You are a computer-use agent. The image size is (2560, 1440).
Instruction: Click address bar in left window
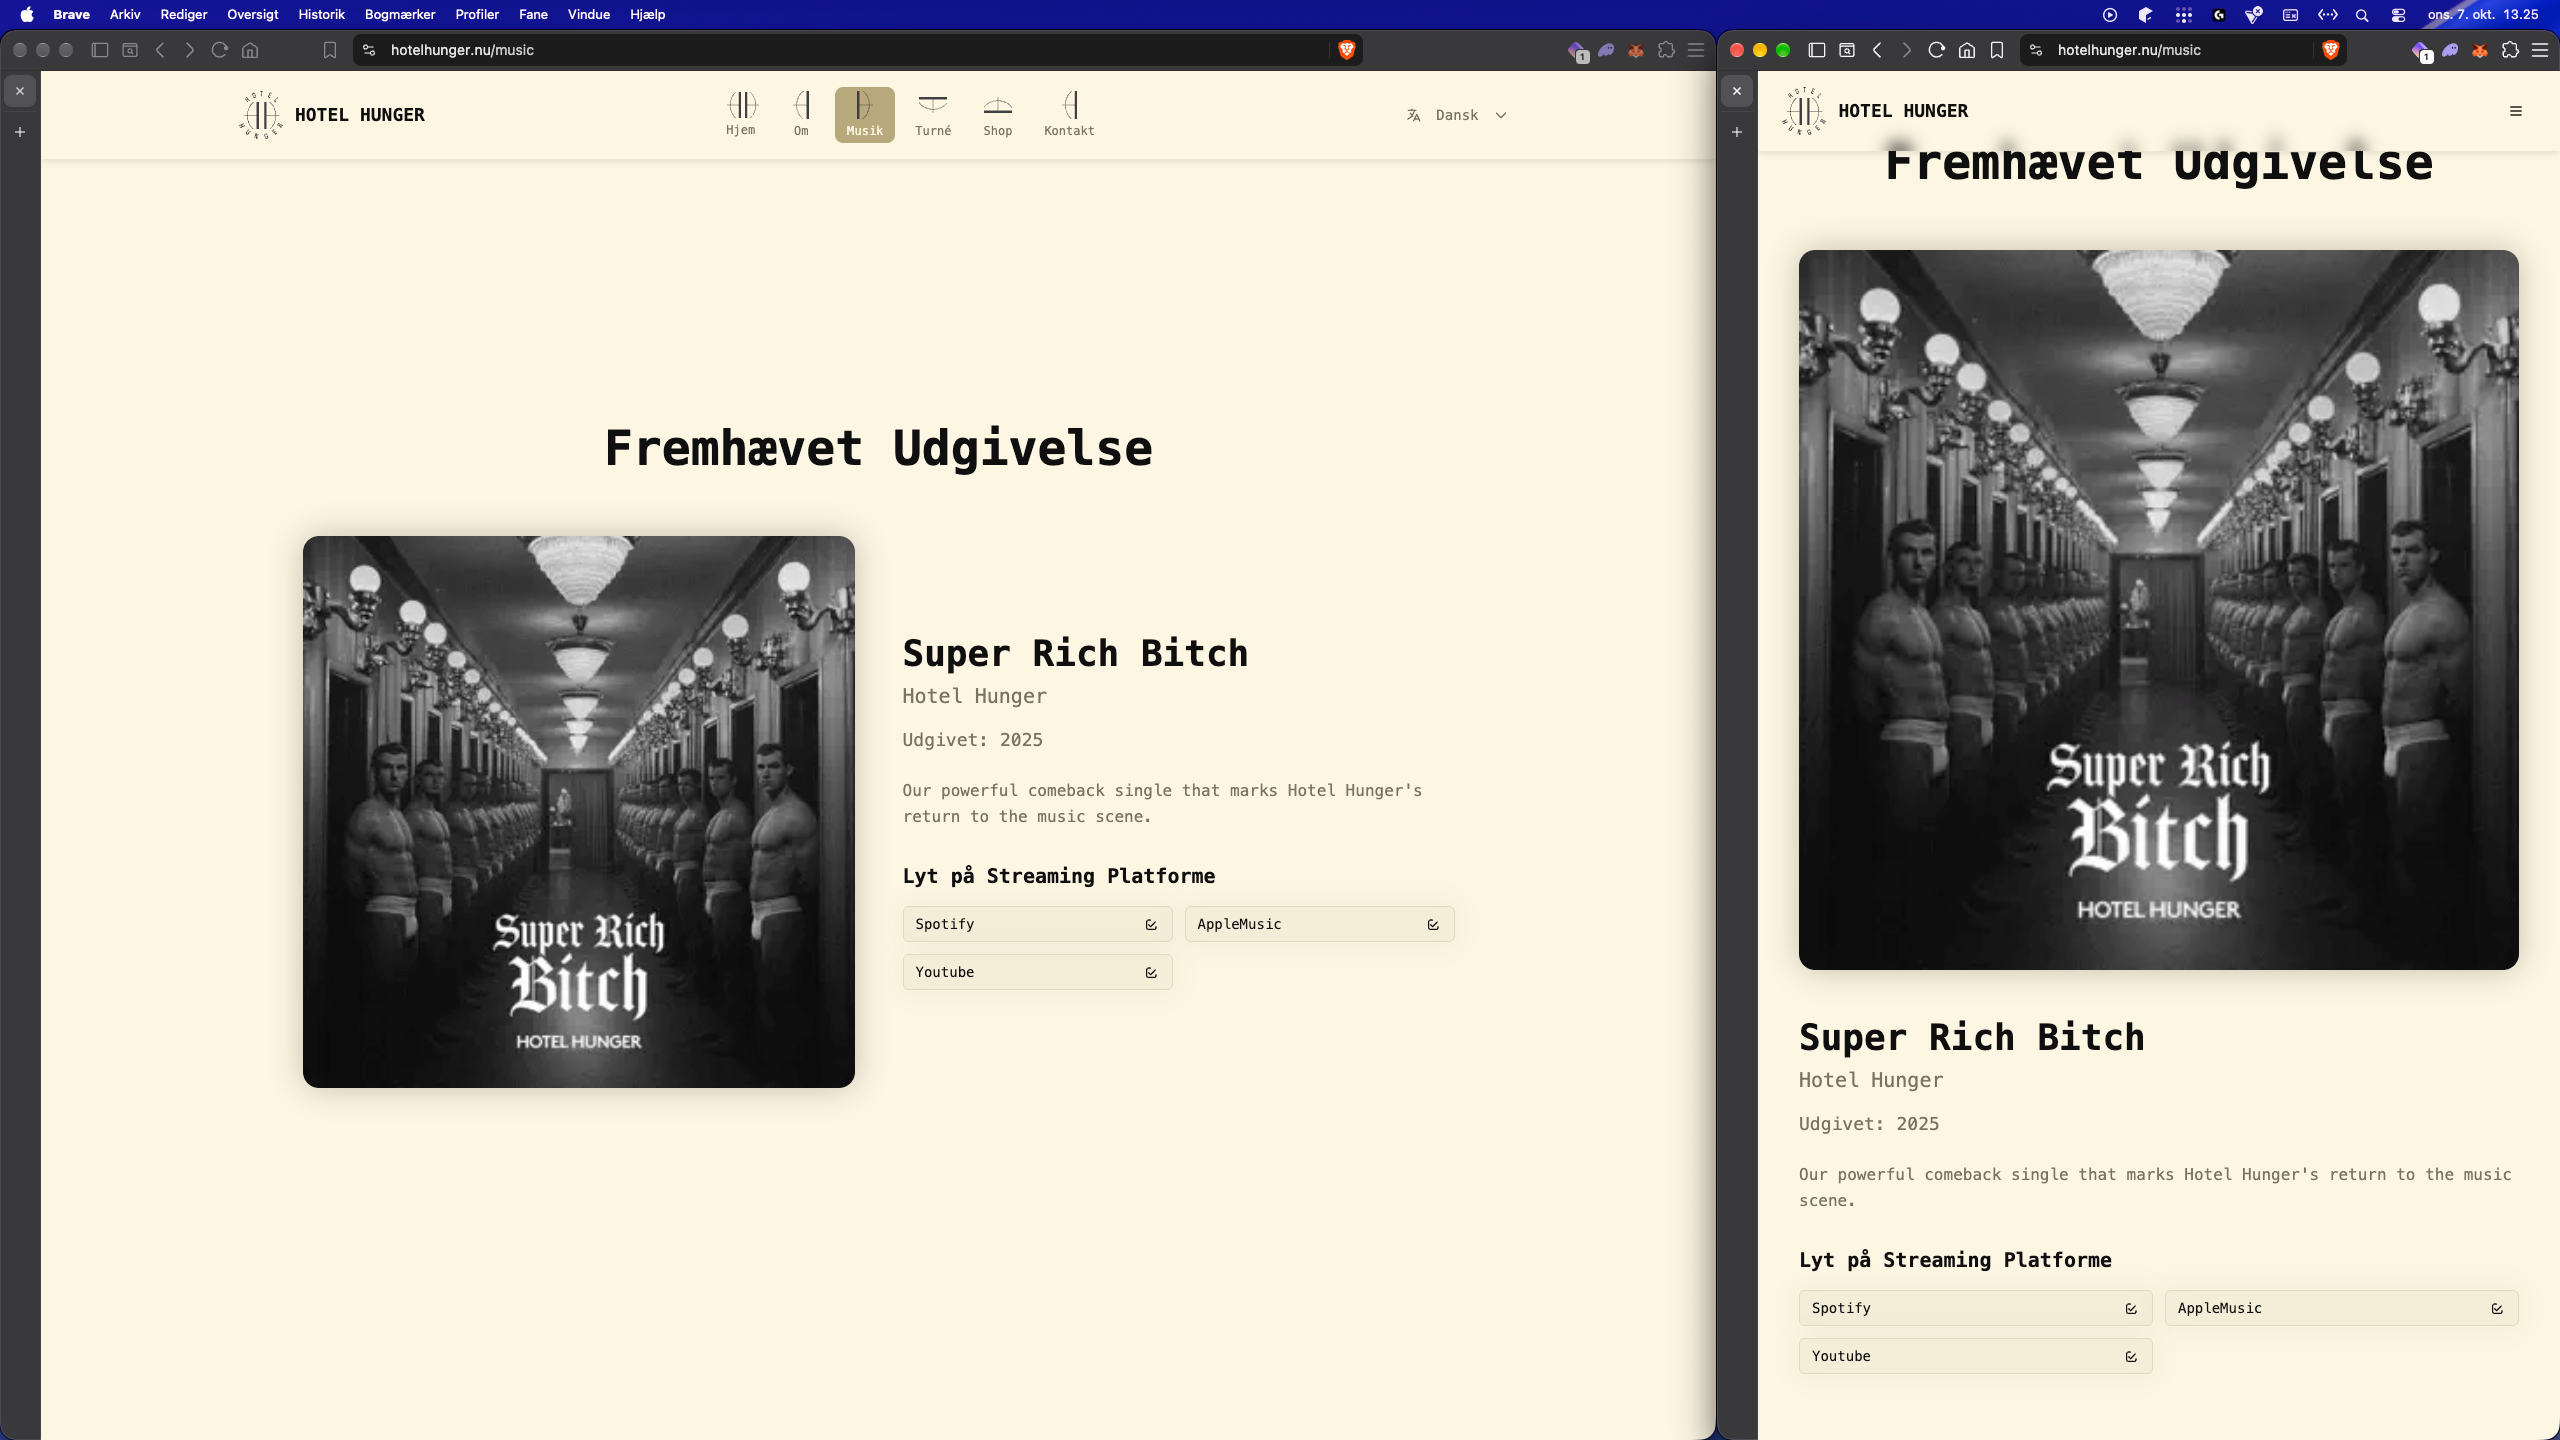click(x=858, y=50)
